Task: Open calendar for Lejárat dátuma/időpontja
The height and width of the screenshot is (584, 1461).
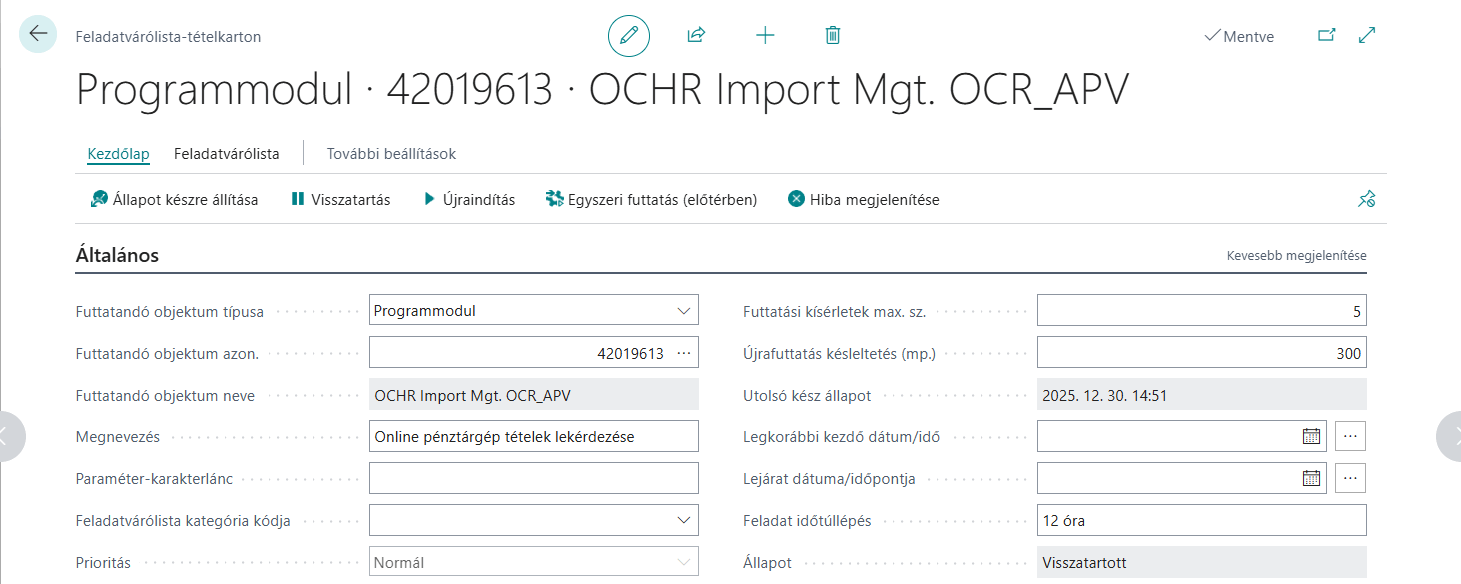Action: 1311,478
